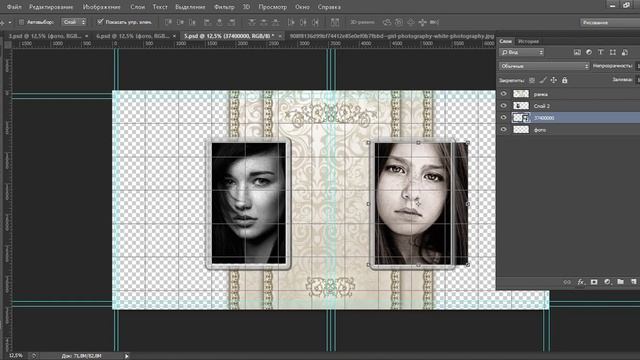Image resolution: width=640 pixels, height=360 pixels.
Task: Create a new adjustment layer
Action: [x=607, y=282]
